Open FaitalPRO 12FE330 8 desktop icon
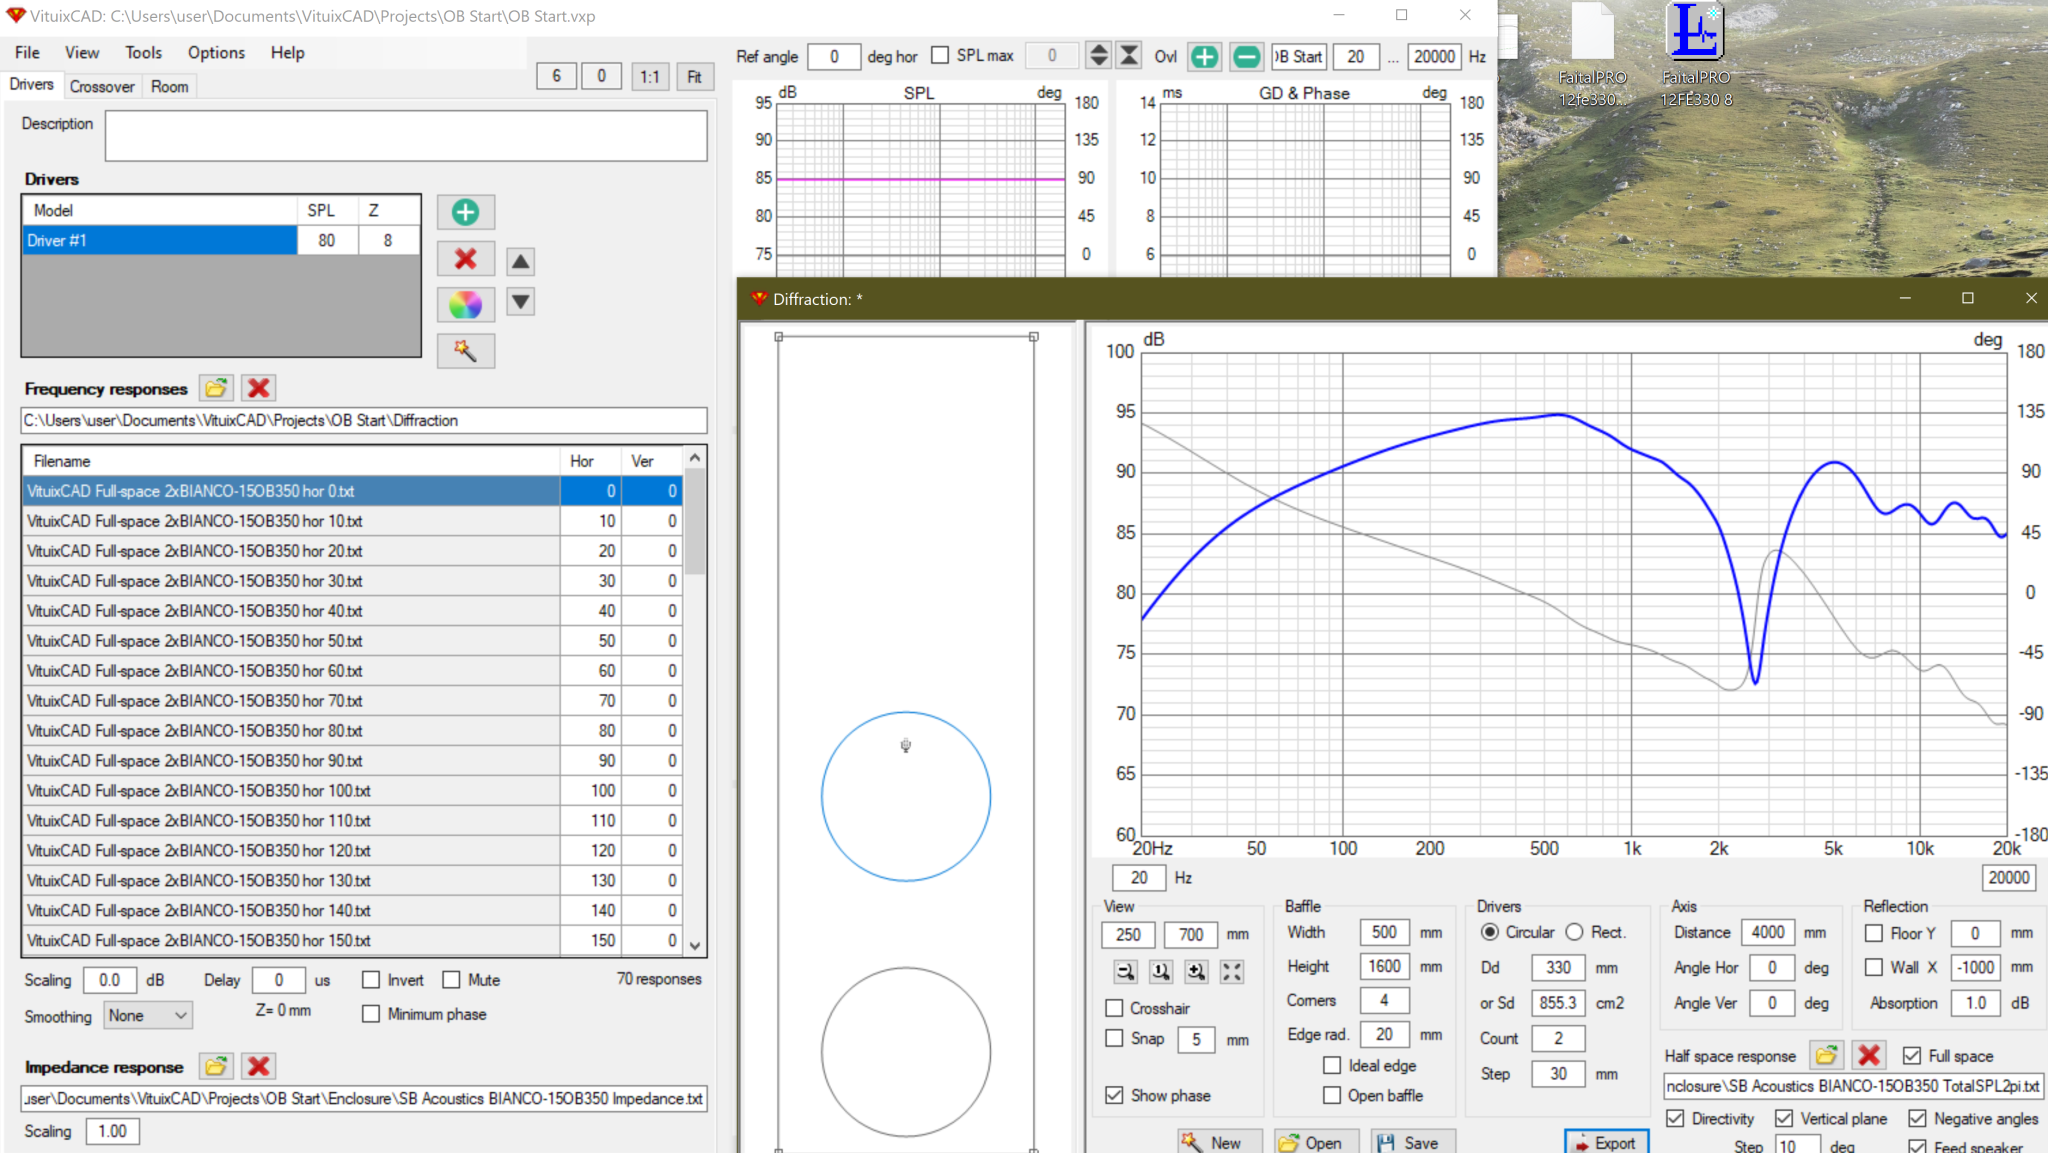Image resolution: width=2048 pixels, height=1153 pixels. coord(1696,55)
